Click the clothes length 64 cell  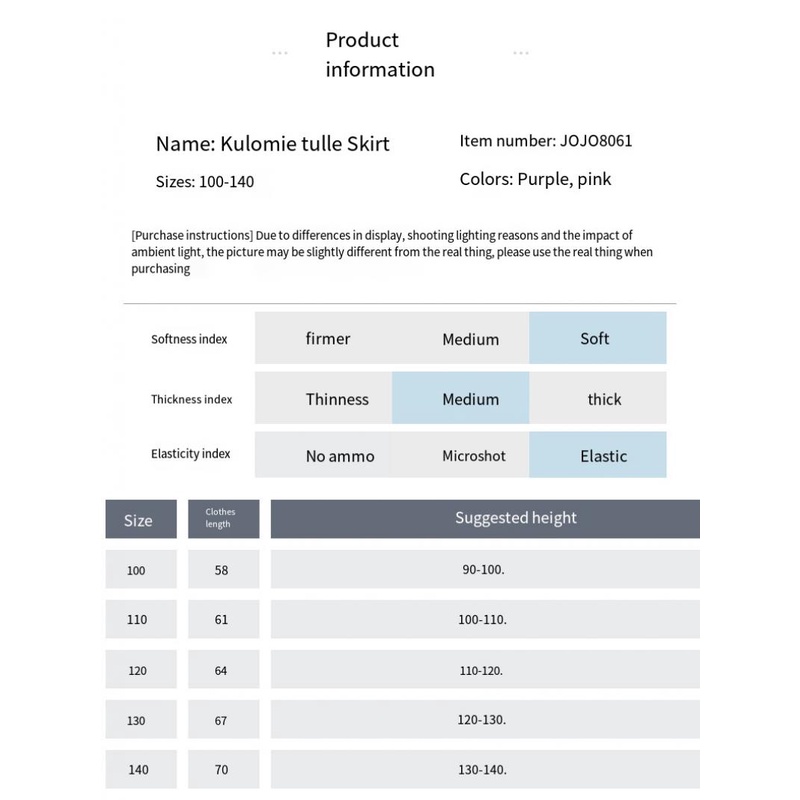pos(223,670)
